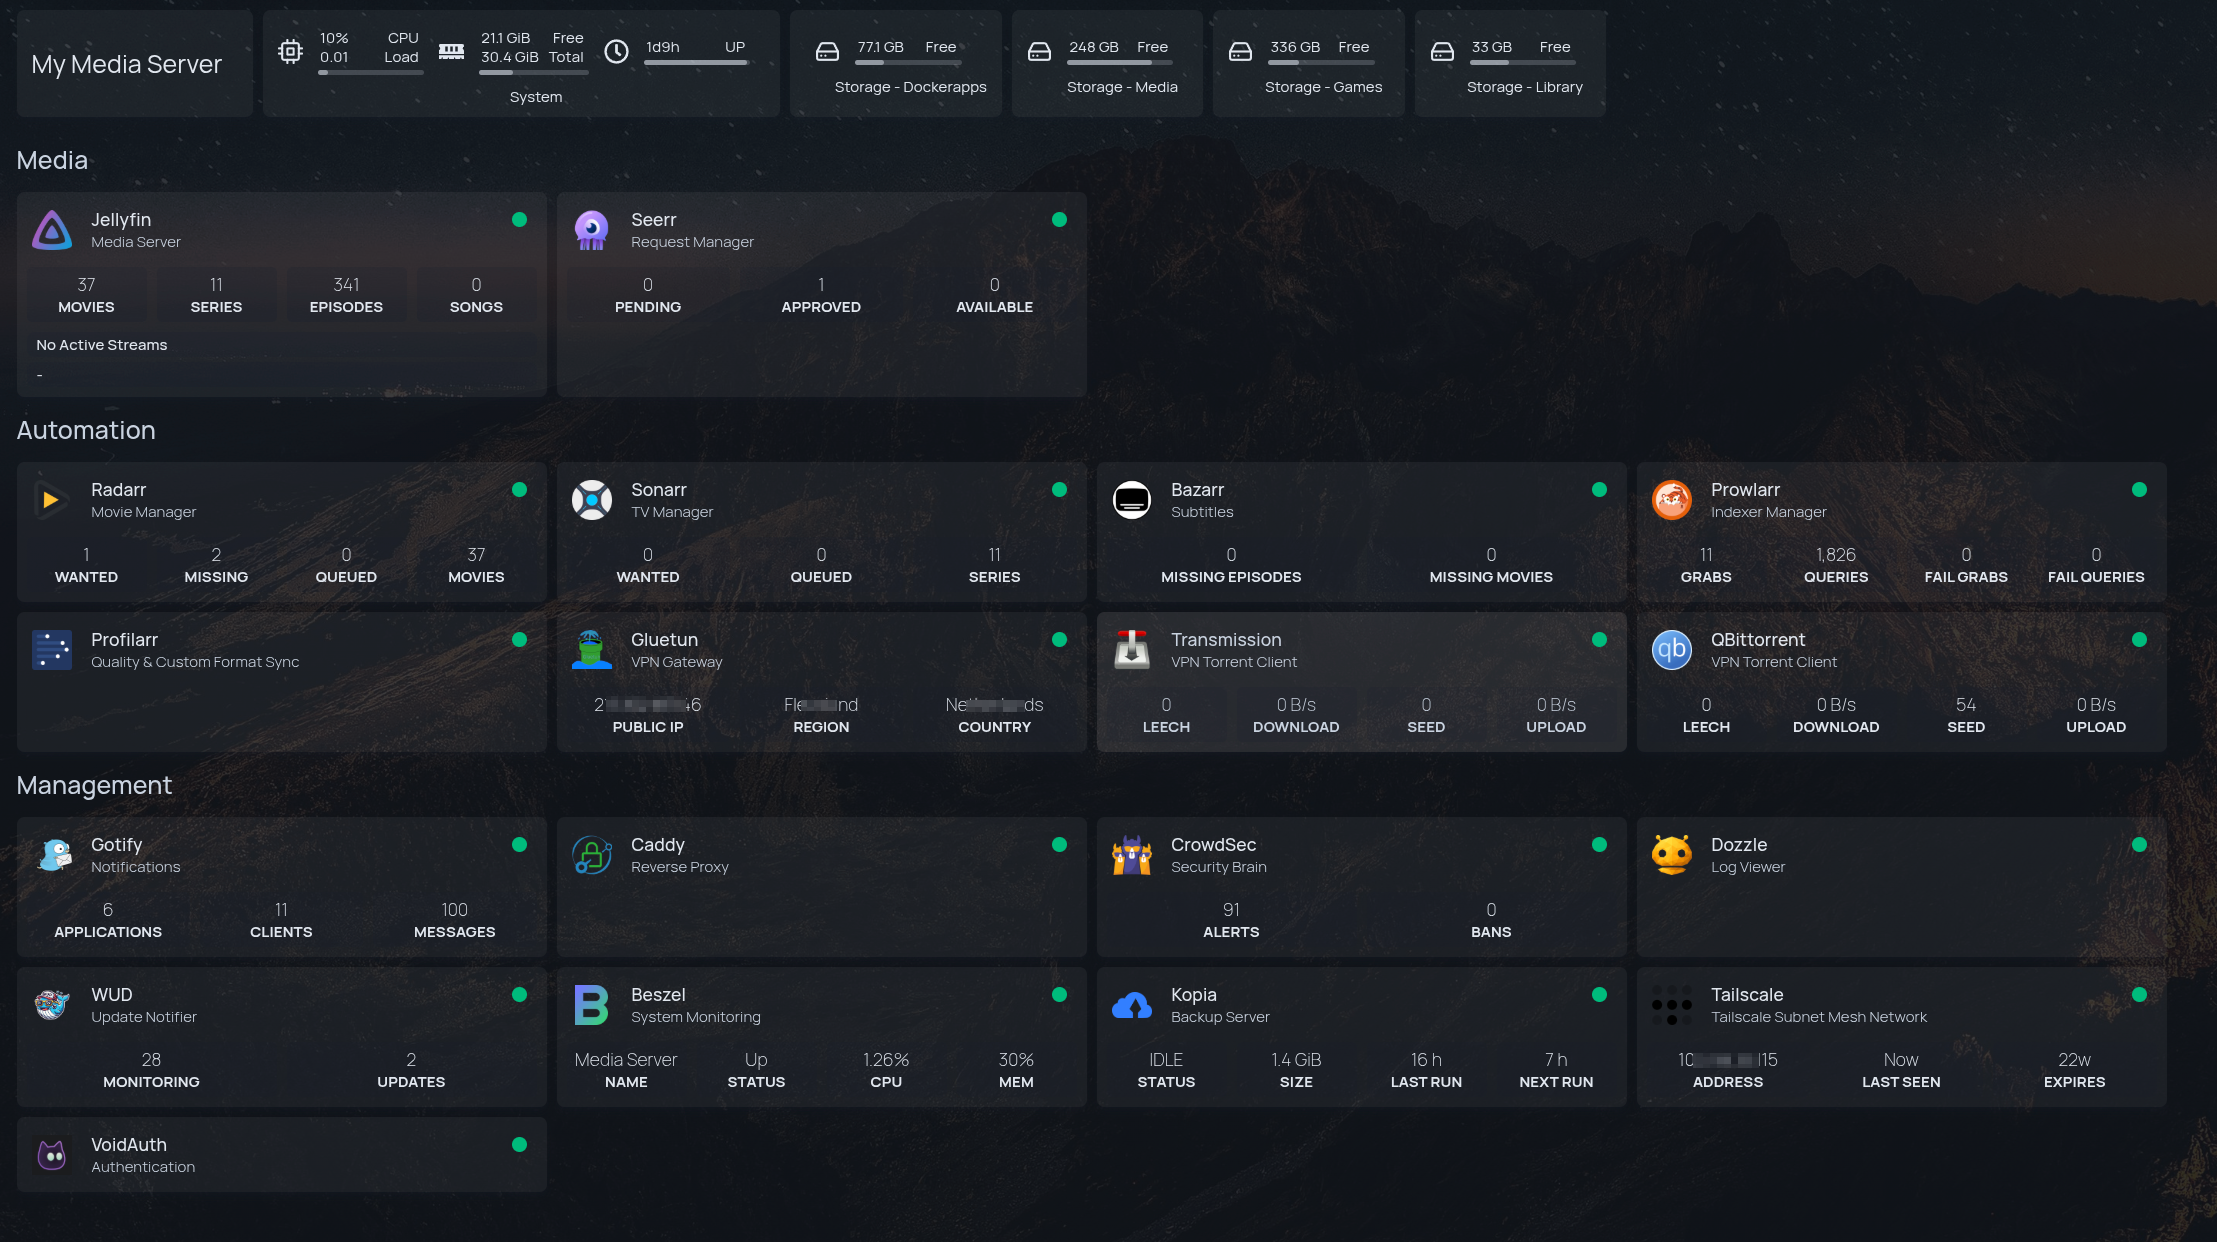This screenshot has width=2217, height=1242.
Task: Select the Tailscale mesh network icon
Action: [x=1671, y=1004]
